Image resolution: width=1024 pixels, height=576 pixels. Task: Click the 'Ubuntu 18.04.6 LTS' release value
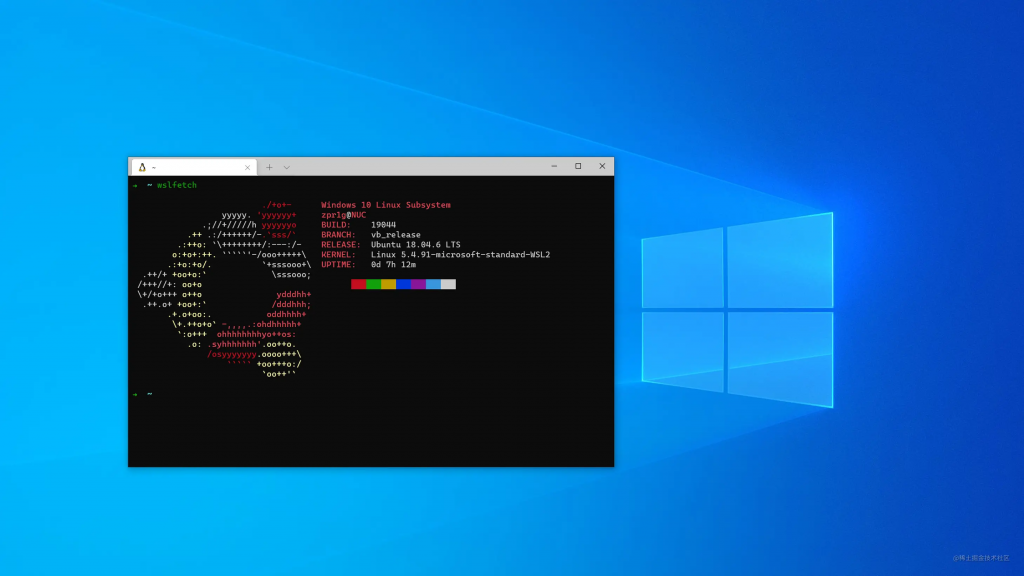(416, 245)
